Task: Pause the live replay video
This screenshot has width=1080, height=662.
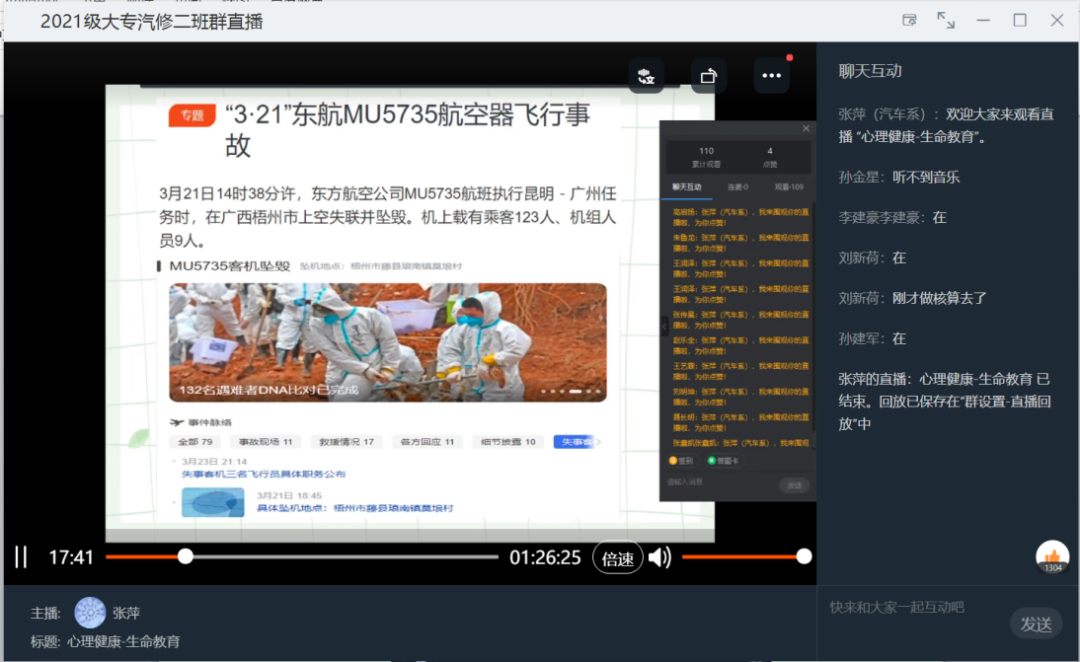Action: 21,557
